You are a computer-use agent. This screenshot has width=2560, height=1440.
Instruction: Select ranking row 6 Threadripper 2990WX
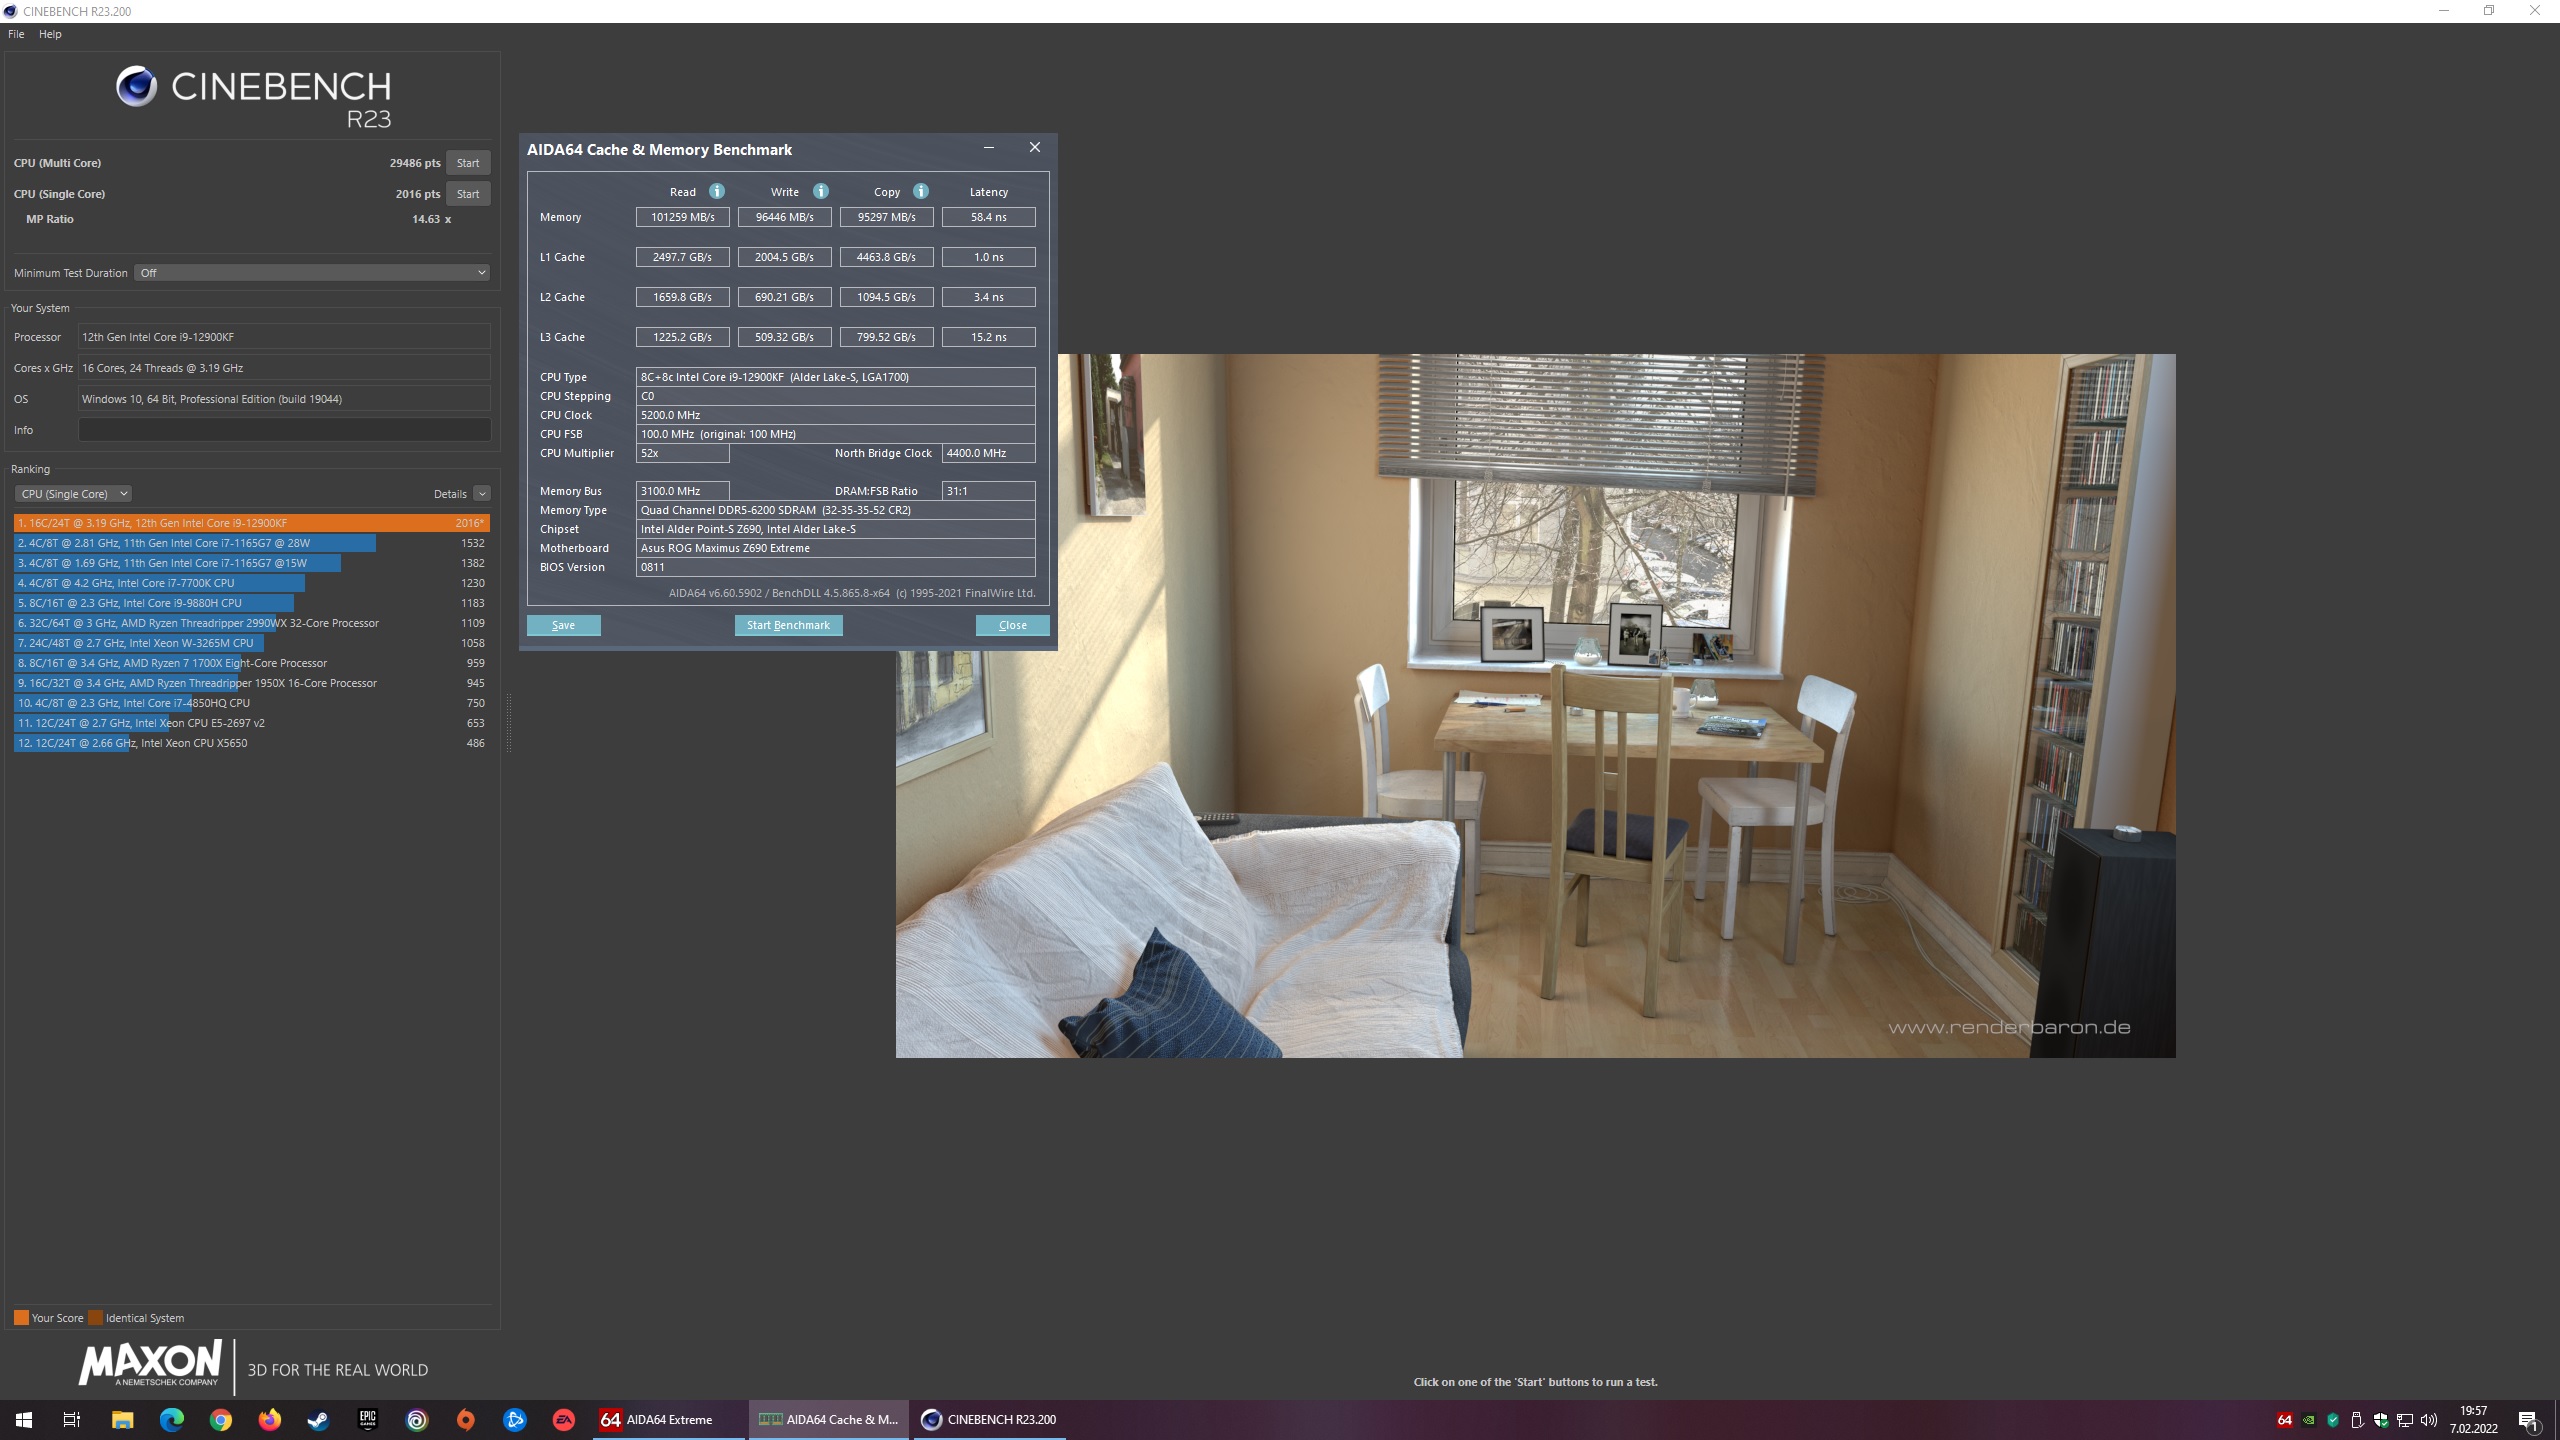[251, 623]
